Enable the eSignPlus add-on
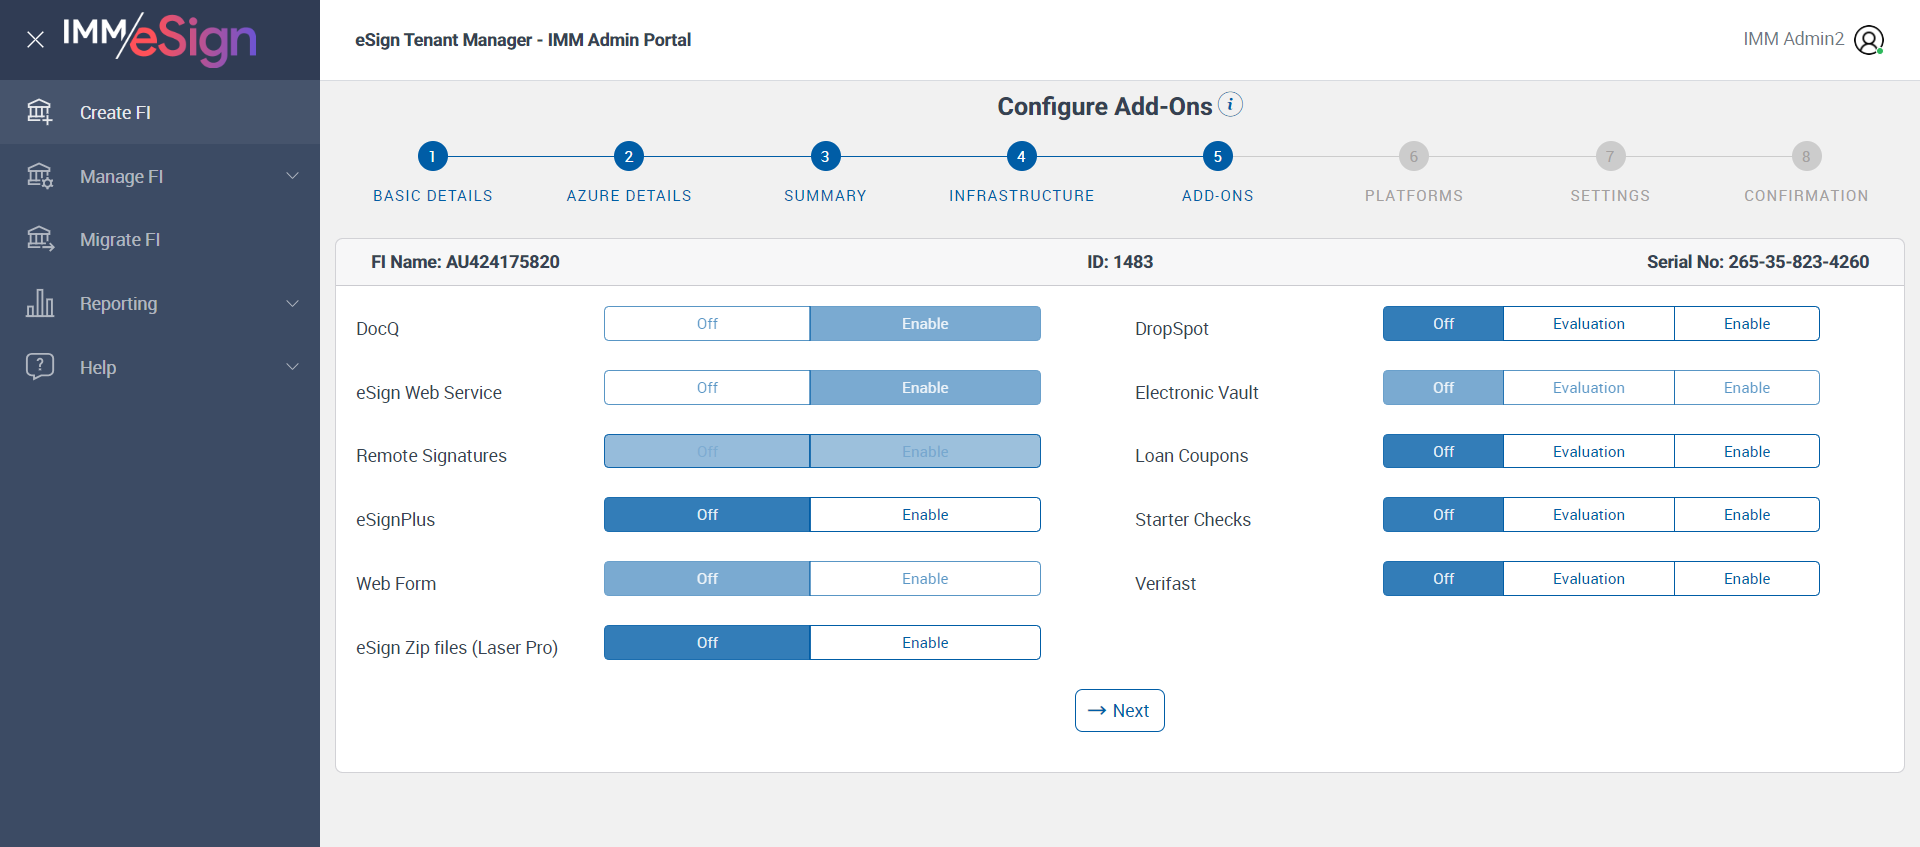Image resolution: width=1920 pixels, height=847 pixels. (925, 515)
